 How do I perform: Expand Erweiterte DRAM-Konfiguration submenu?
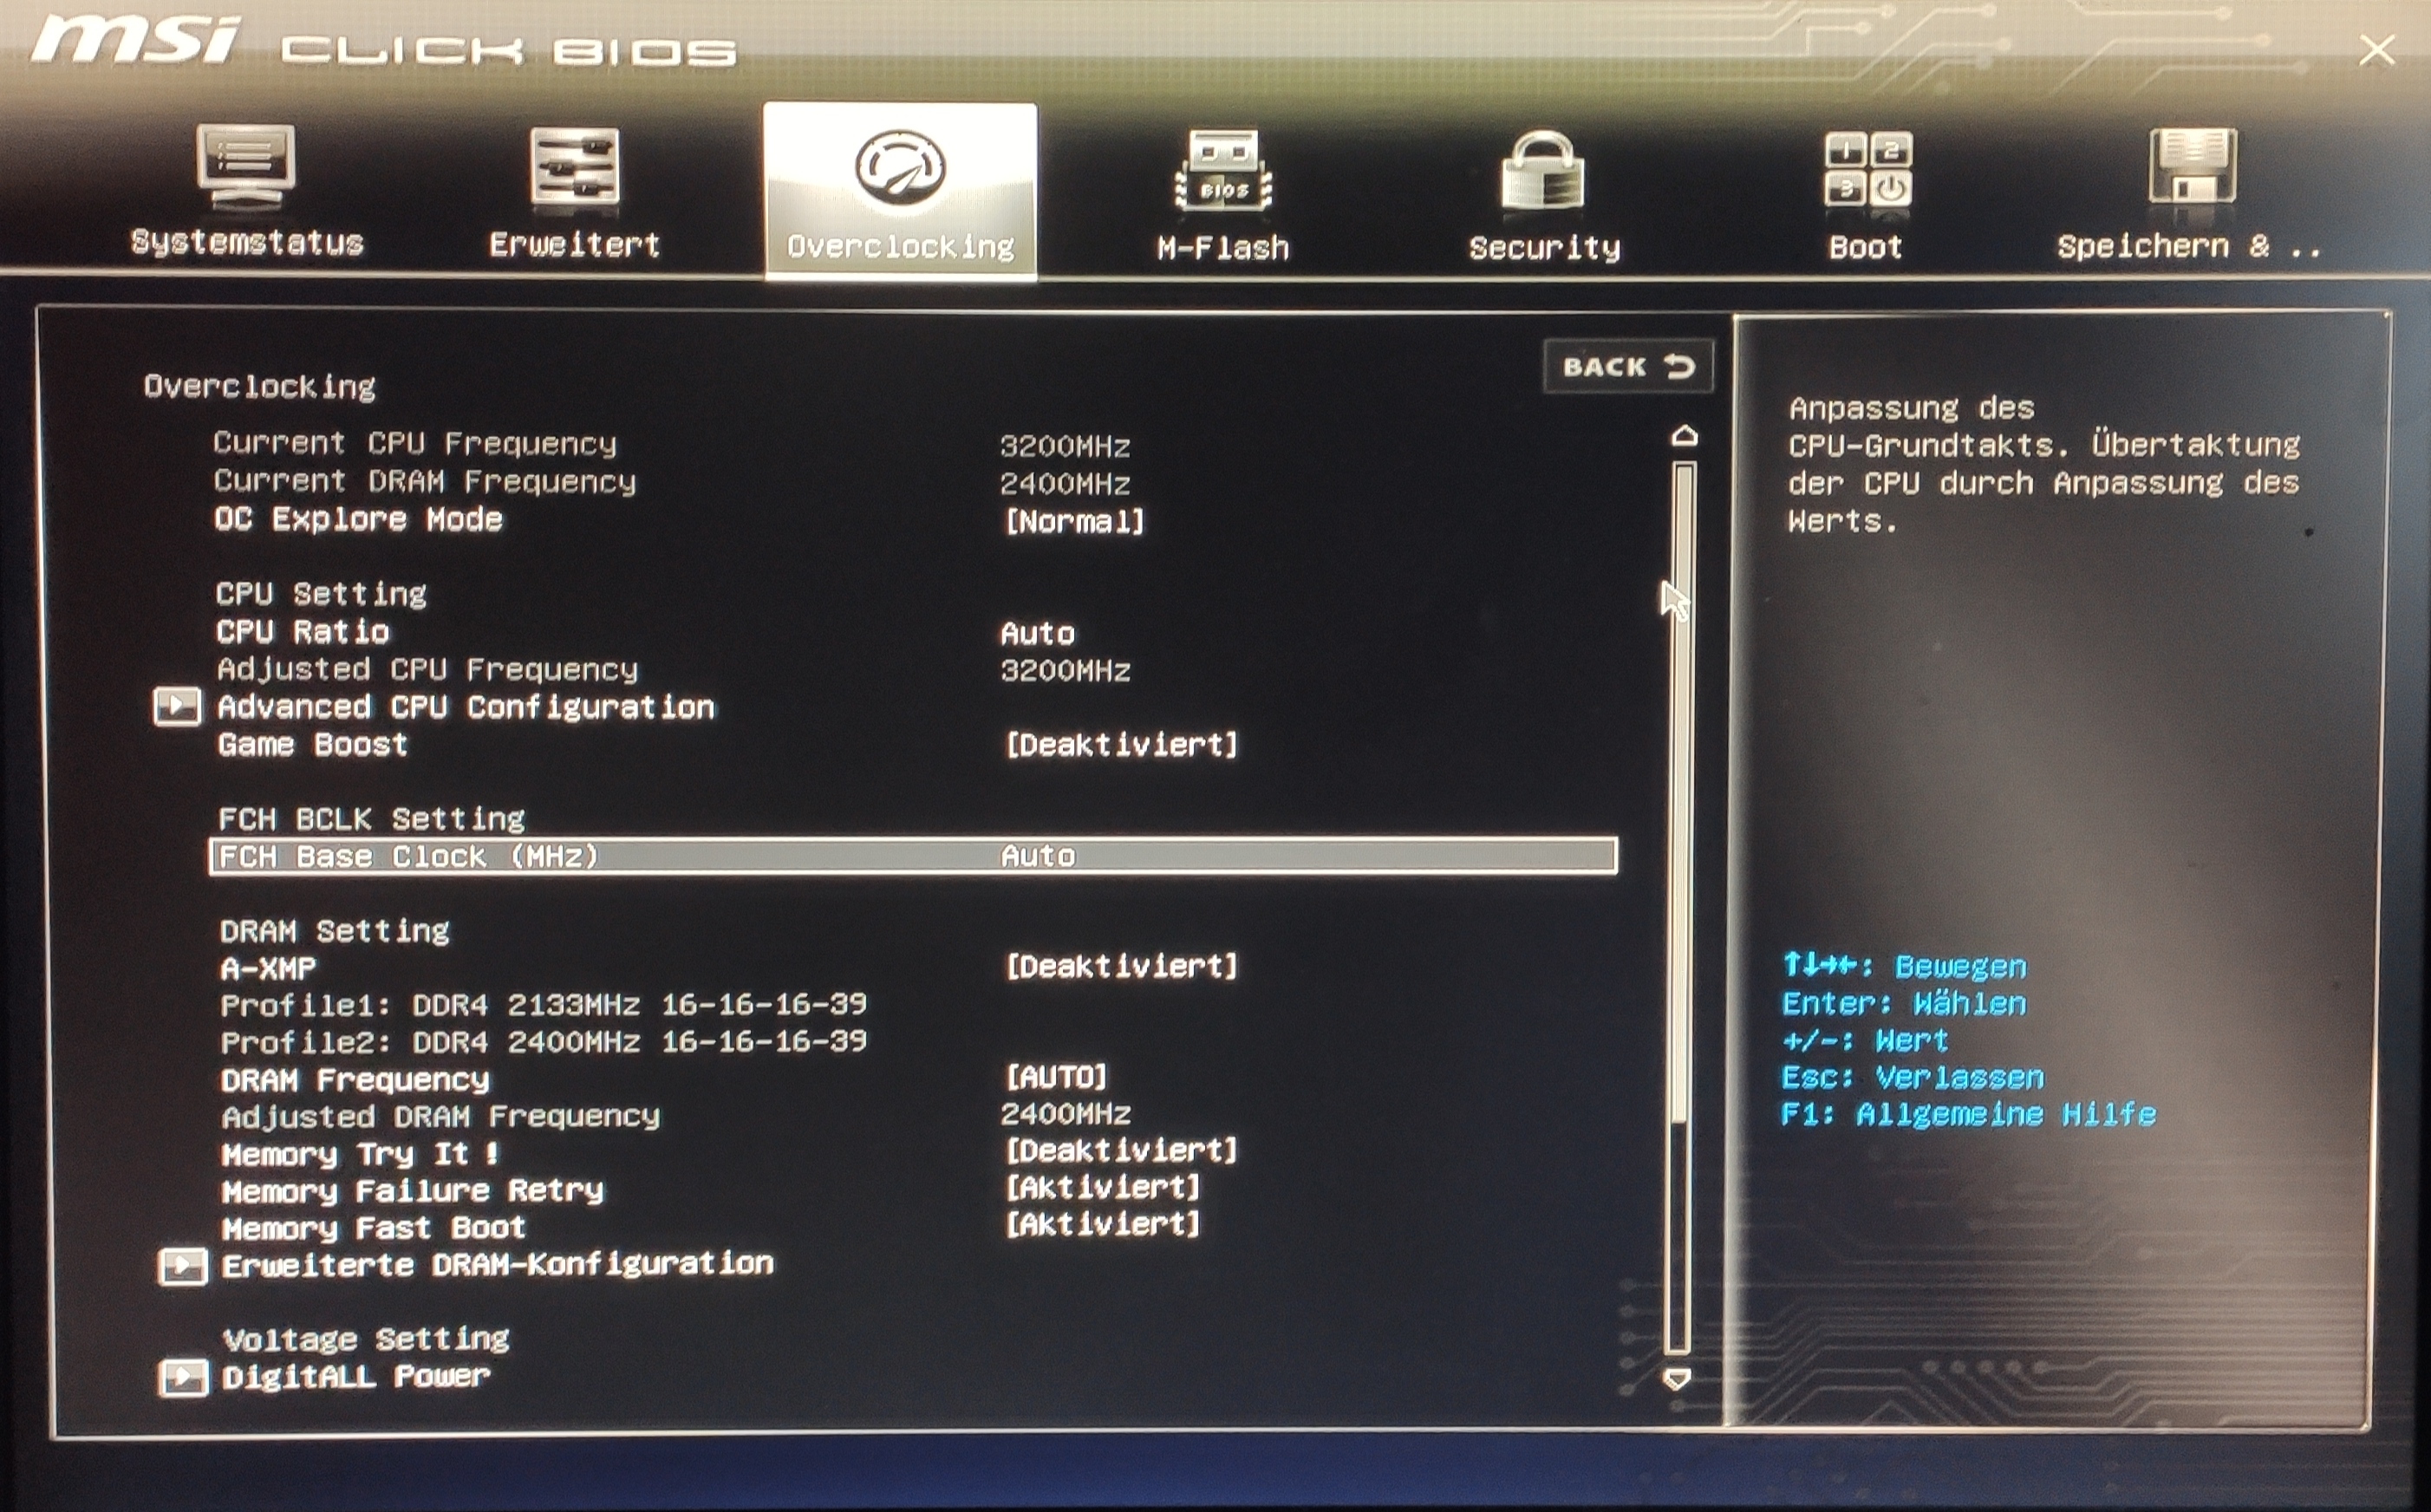point(497,1265)
